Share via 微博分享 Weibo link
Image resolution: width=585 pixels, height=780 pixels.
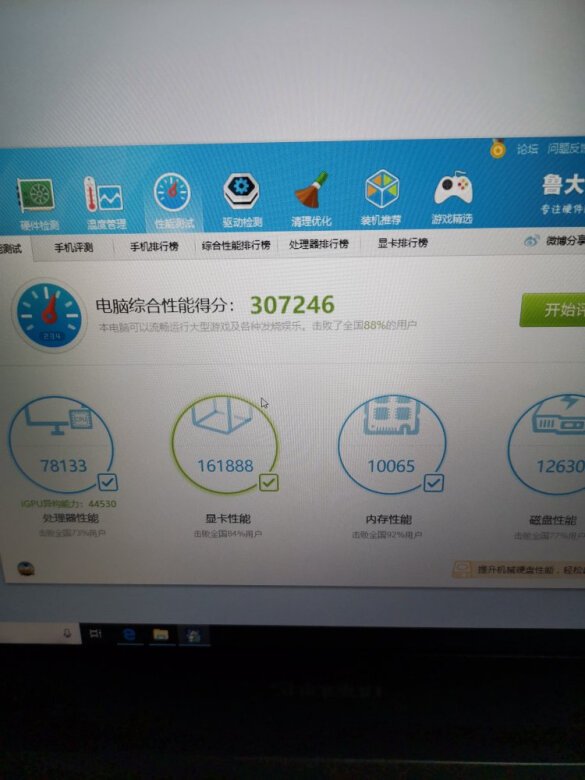pos(555,241)
